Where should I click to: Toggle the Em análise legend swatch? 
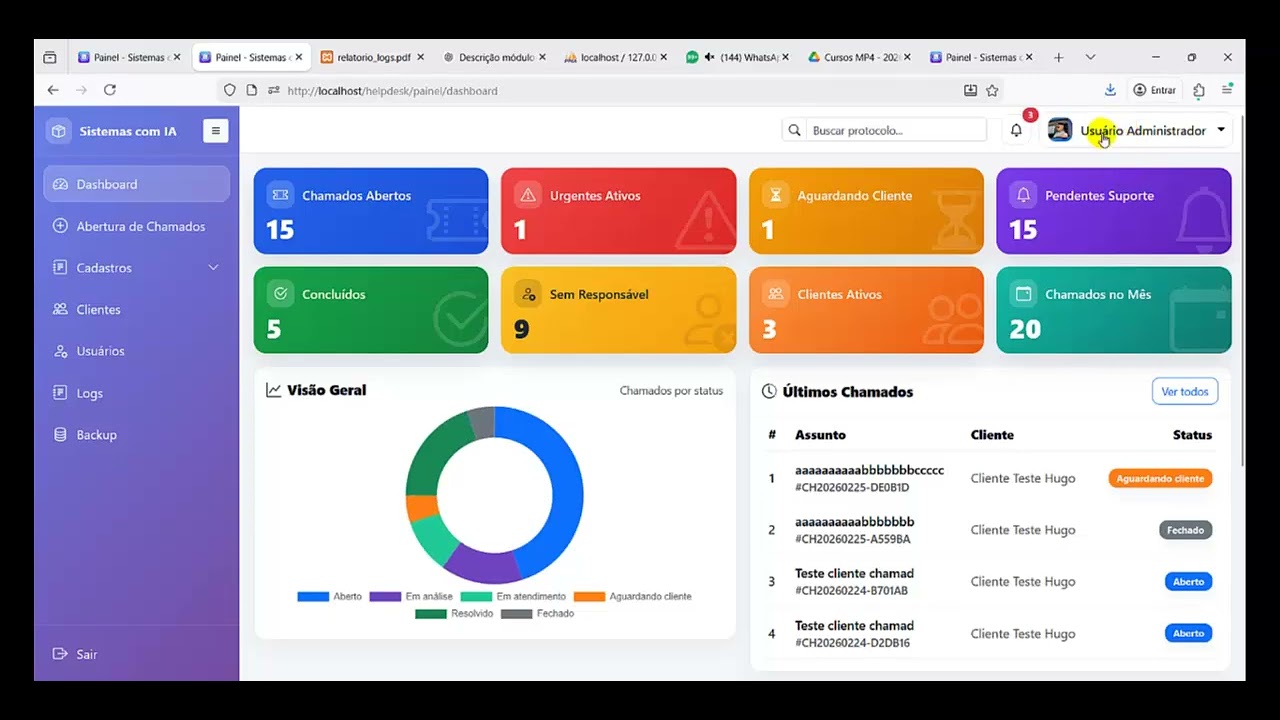pyautogui.click(x=385, y=597)
